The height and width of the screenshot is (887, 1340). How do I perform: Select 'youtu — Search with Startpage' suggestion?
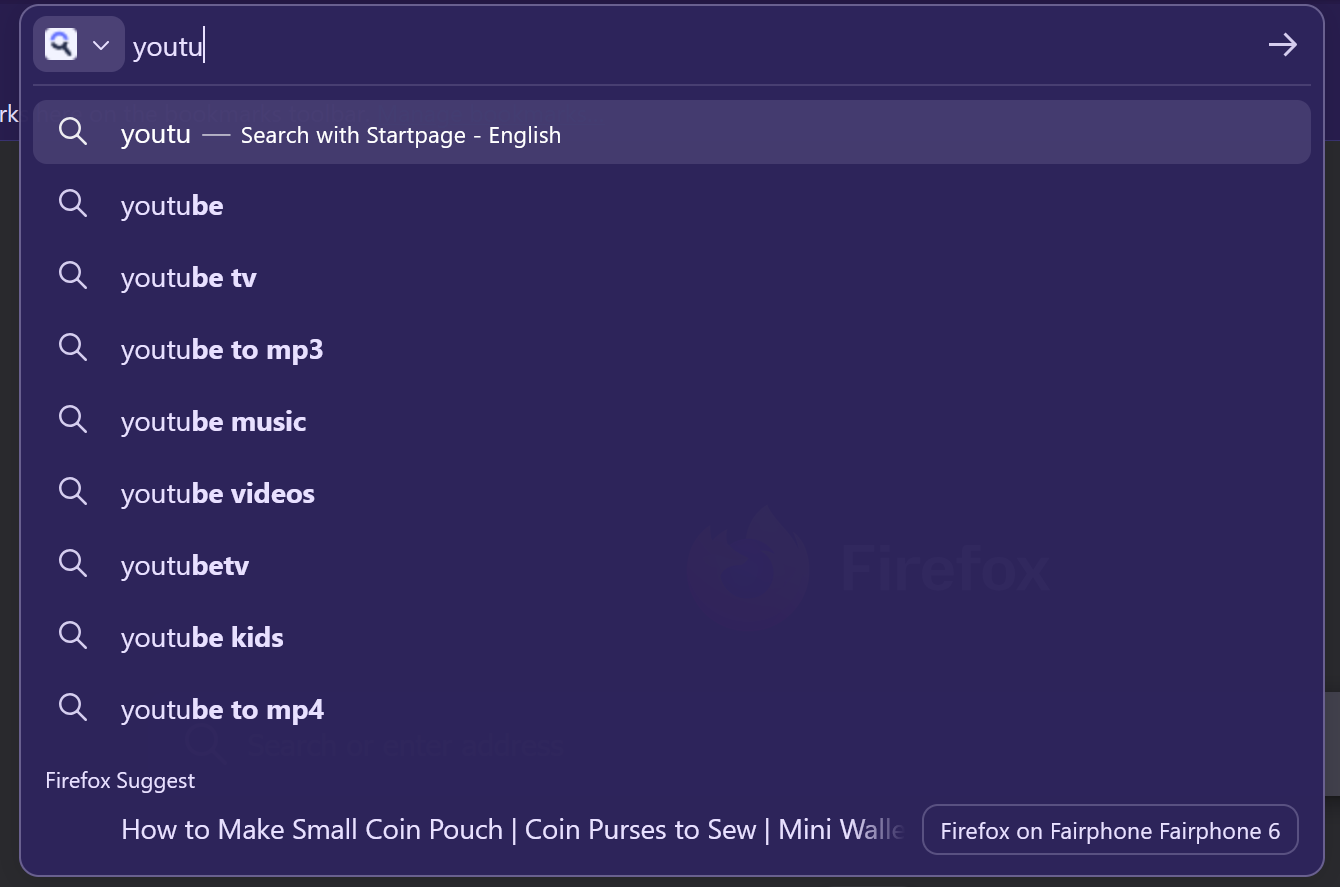click(x=340, y=134)
